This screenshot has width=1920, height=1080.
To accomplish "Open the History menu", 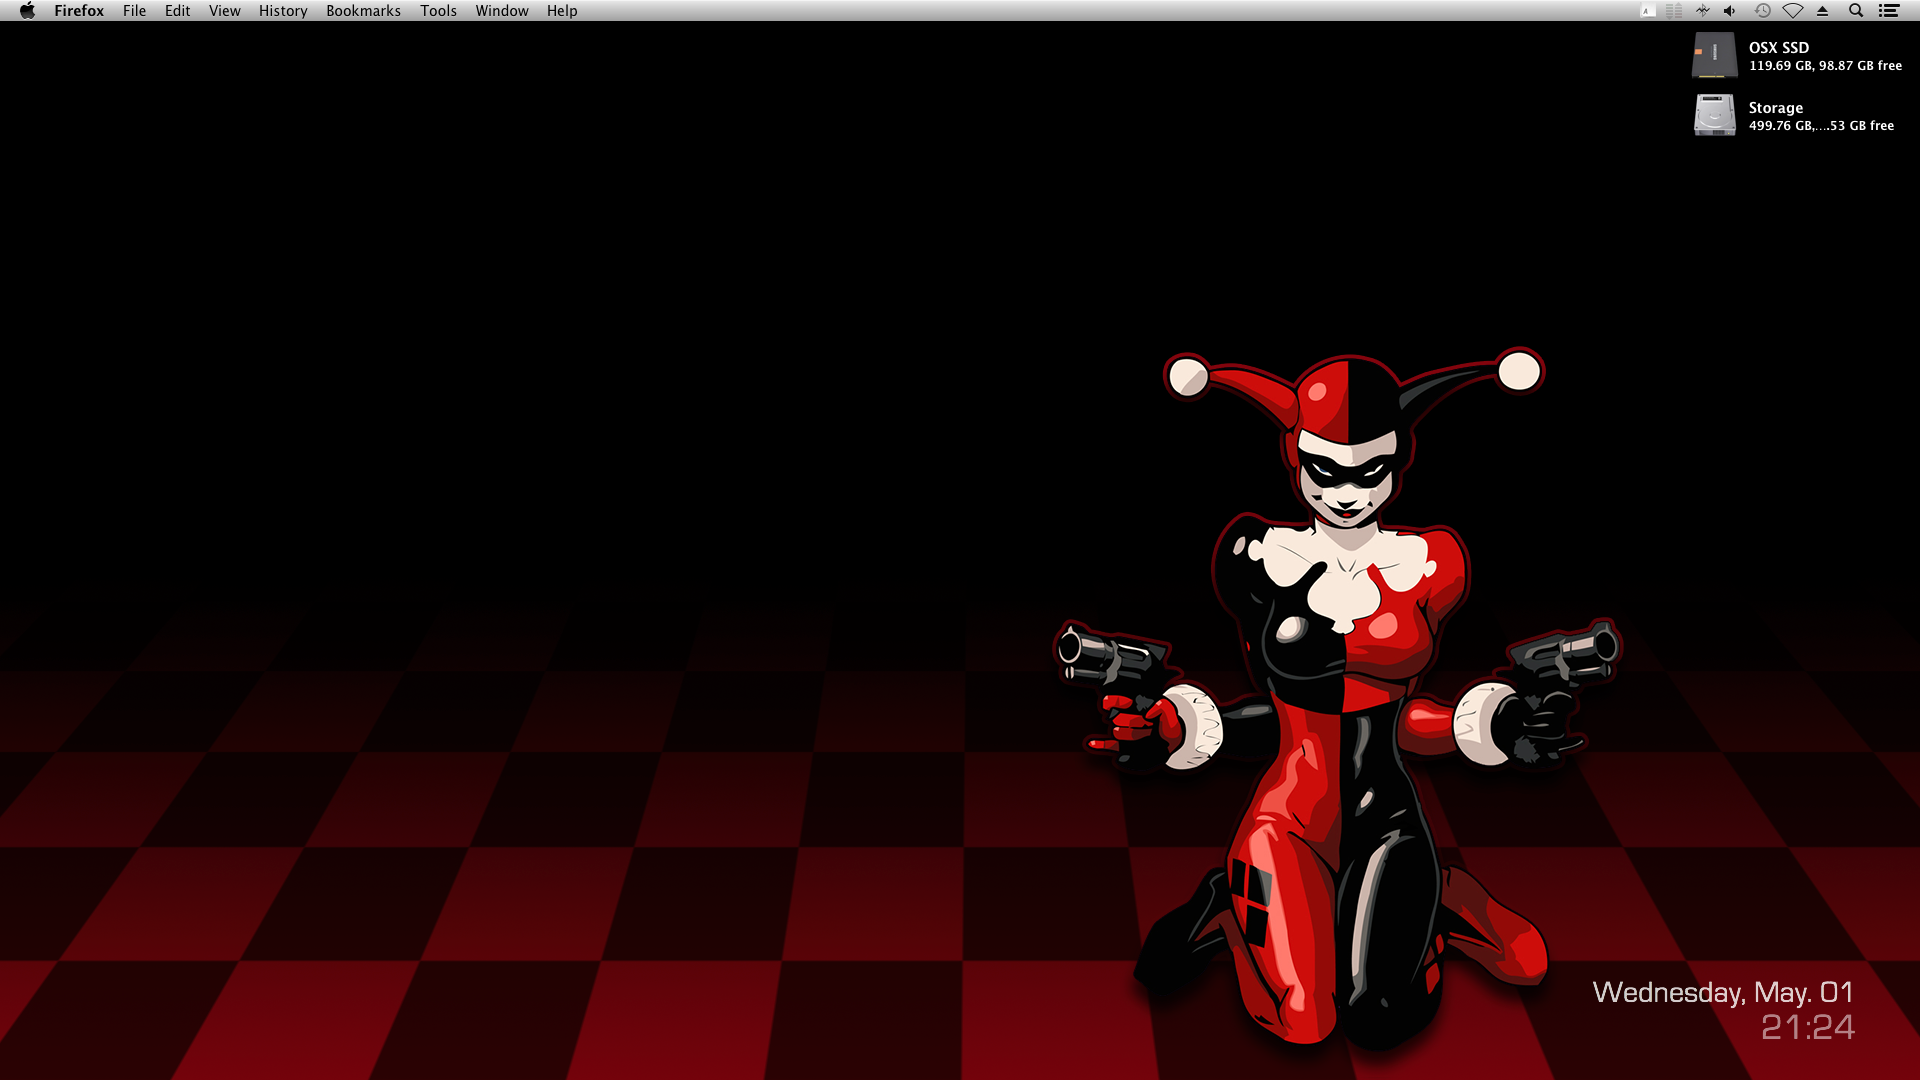I will click(283, 11).
